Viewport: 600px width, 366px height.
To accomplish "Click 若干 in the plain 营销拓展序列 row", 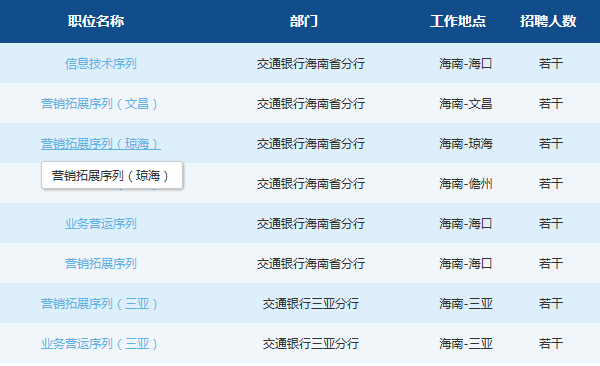I will 551,264.
